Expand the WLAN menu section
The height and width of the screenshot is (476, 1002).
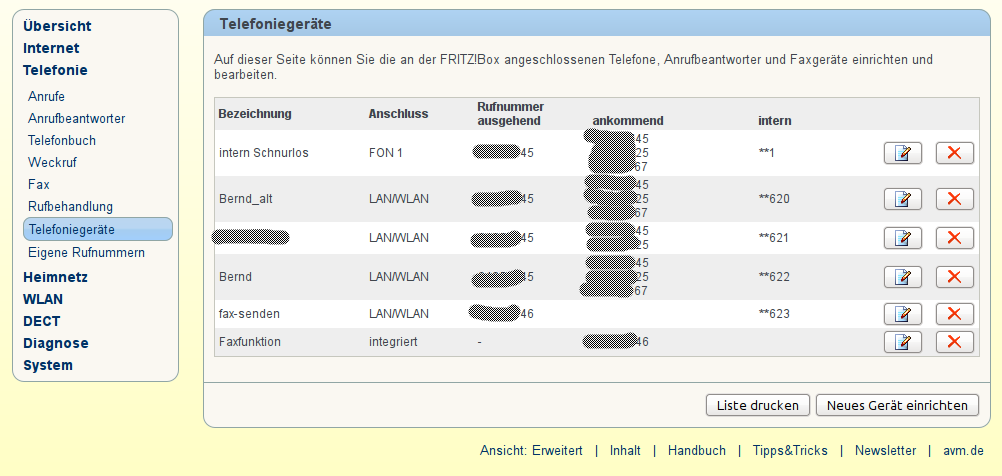43,299
